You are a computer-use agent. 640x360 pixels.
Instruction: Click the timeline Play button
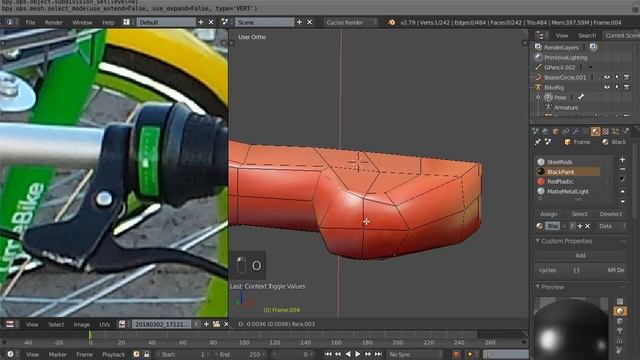(x=358, y=354)
